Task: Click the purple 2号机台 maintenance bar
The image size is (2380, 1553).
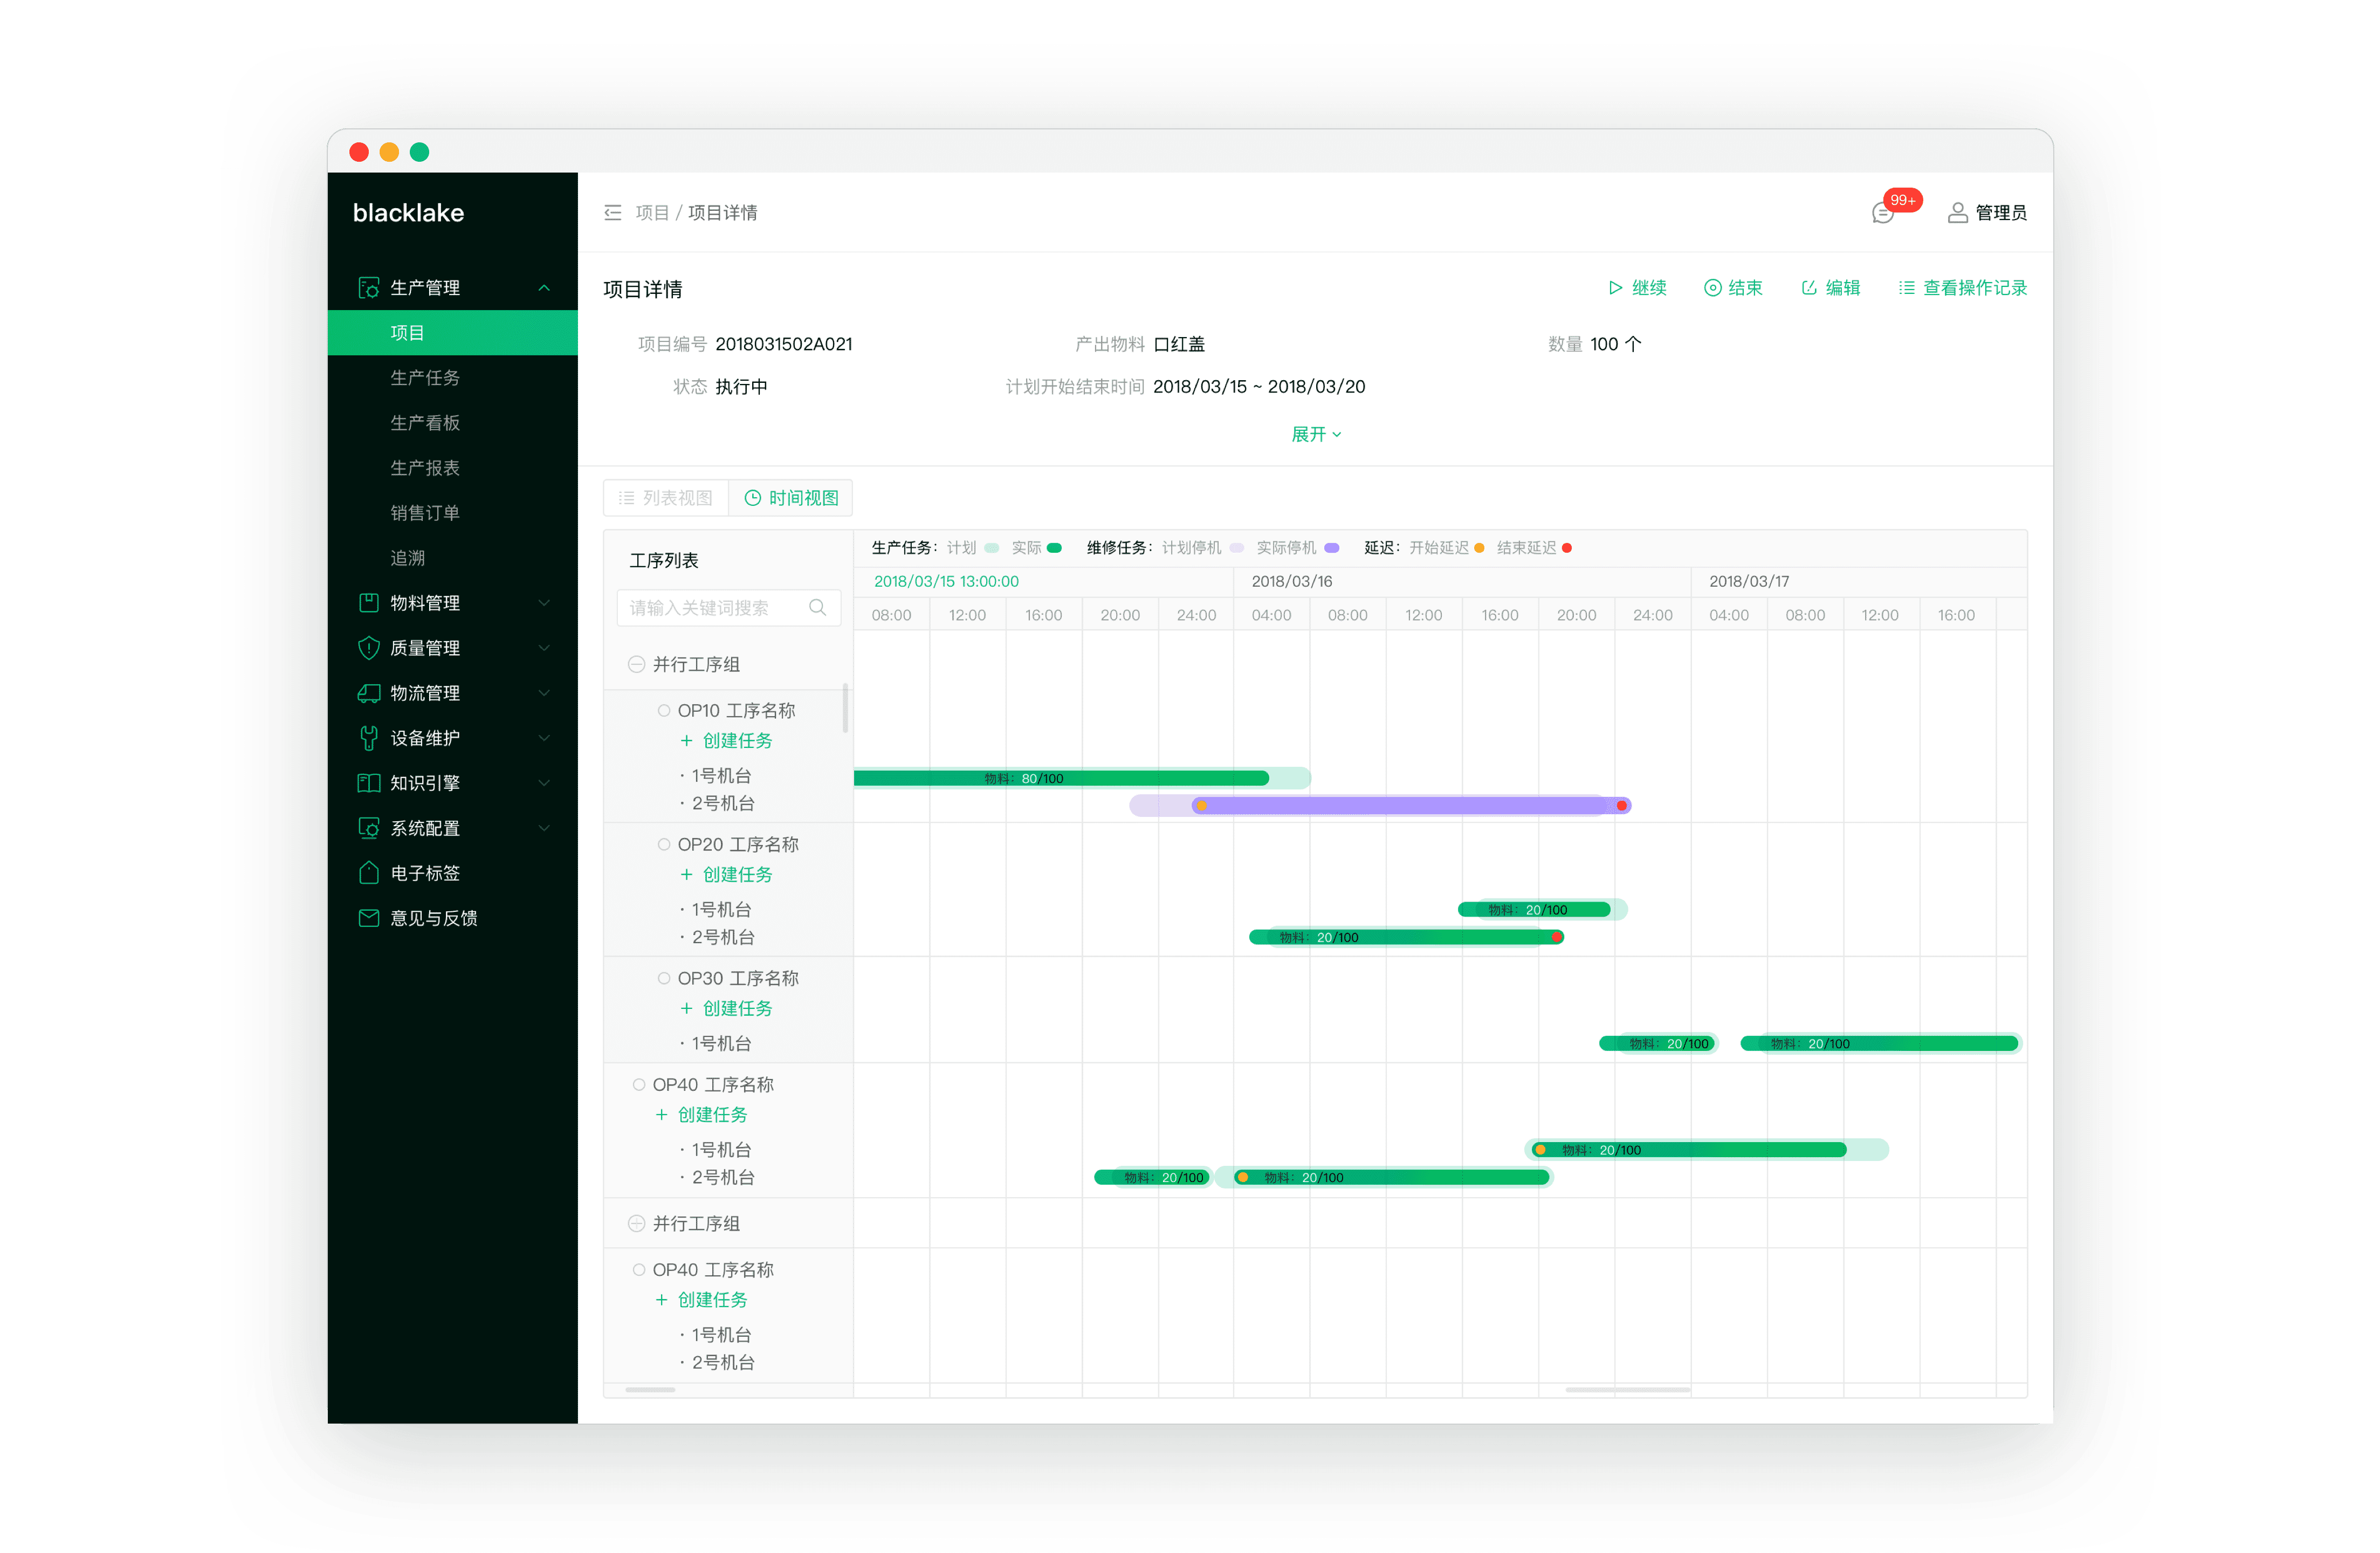Action: coord(1411,805)
